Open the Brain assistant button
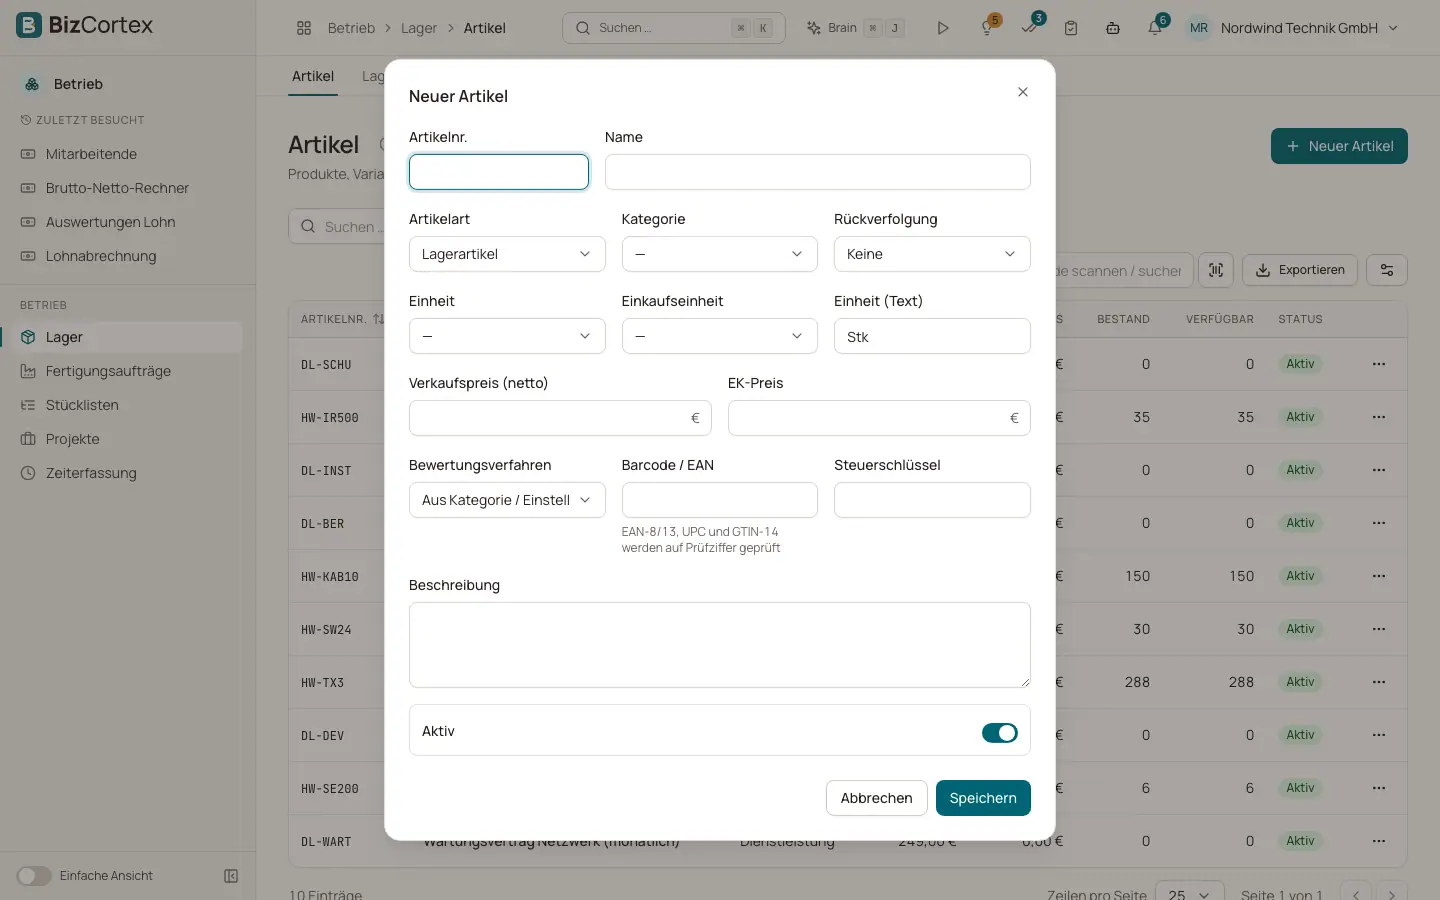Screen dimensions: 1440x900 855,28
